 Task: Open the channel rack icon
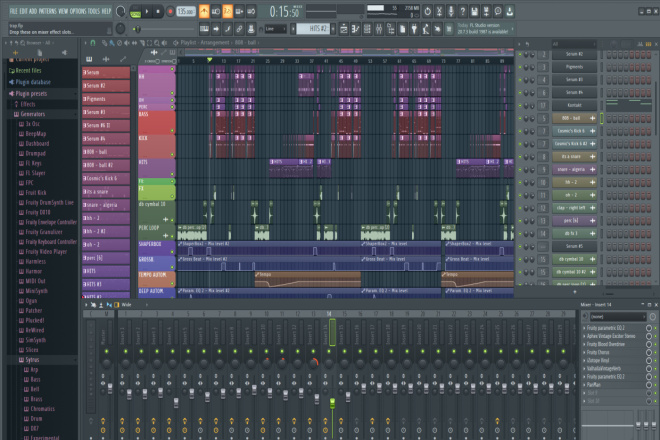click(367, 29)
